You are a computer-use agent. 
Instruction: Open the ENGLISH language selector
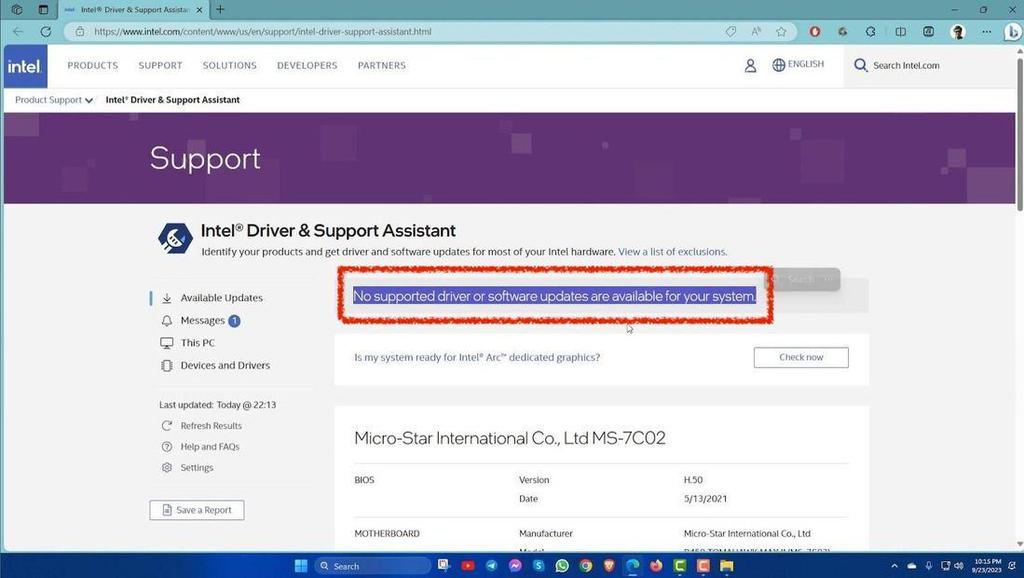coord(798,64)
